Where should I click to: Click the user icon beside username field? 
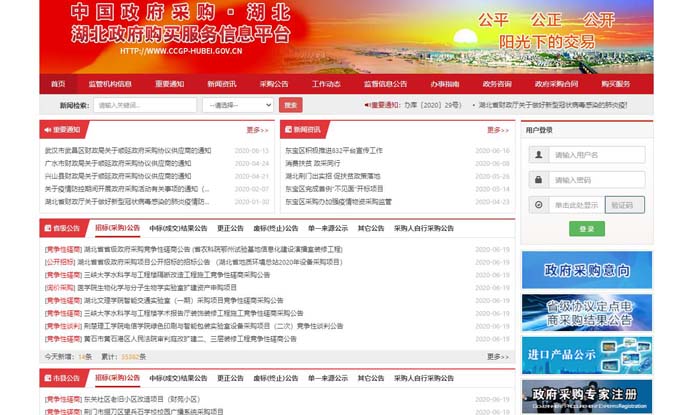538,155
